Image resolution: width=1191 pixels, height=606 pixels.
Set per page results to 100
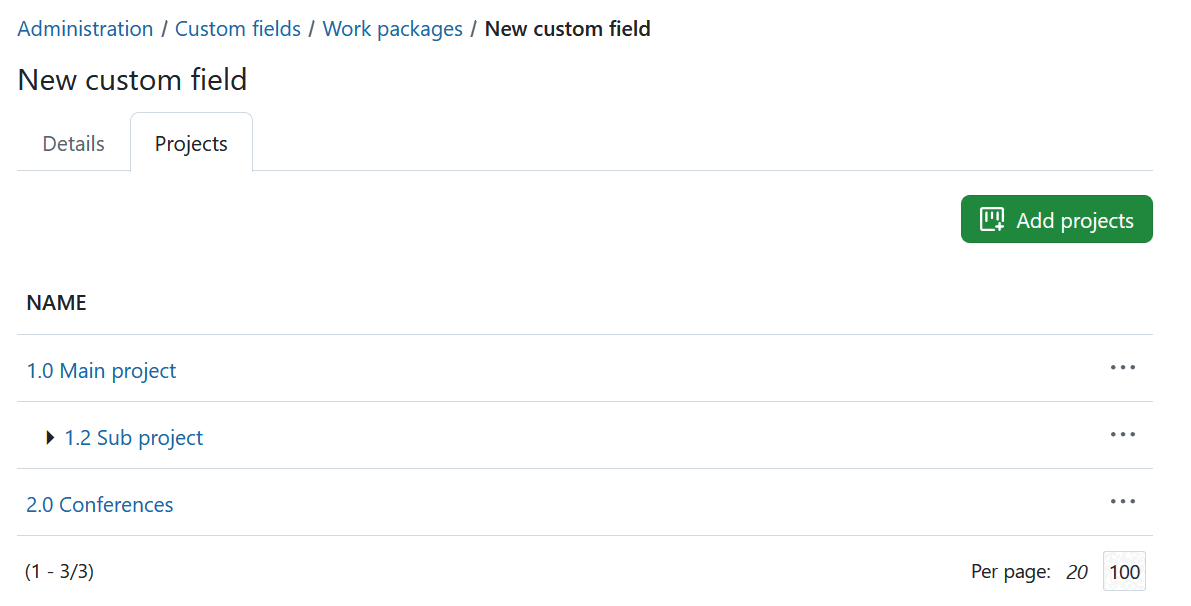(x=1124, y=571)
